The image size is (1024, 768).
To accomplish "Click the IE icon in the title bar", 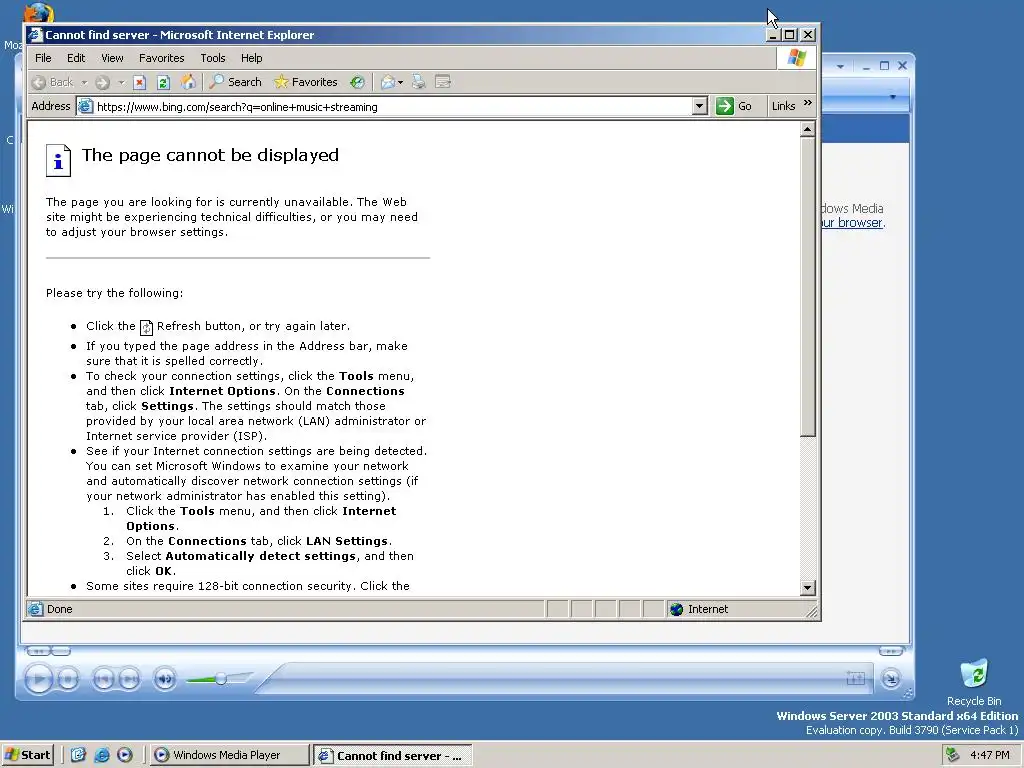I will [x=35, y=35].
